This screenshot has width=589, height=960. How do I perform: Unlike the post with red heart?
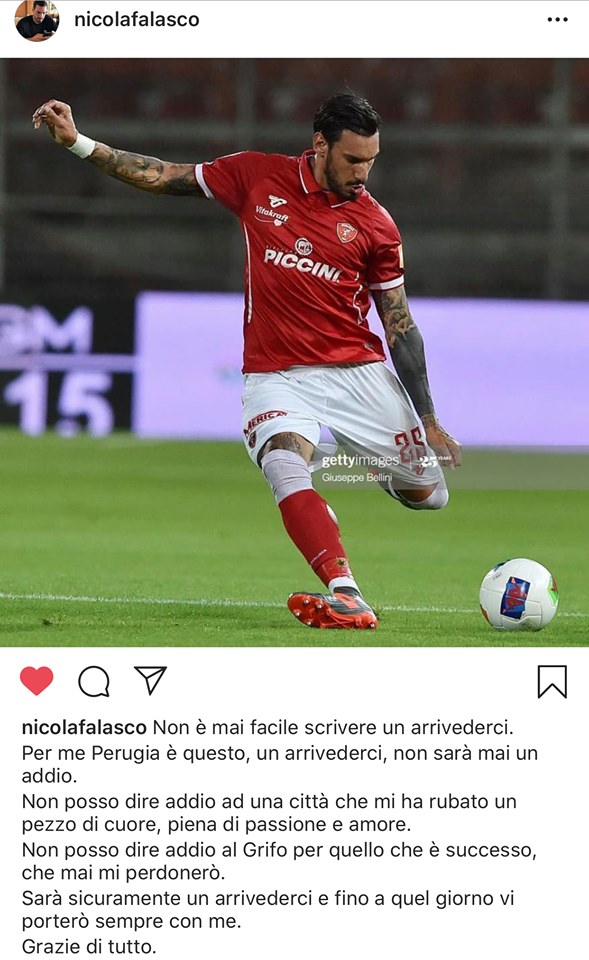tap(37, 680)
